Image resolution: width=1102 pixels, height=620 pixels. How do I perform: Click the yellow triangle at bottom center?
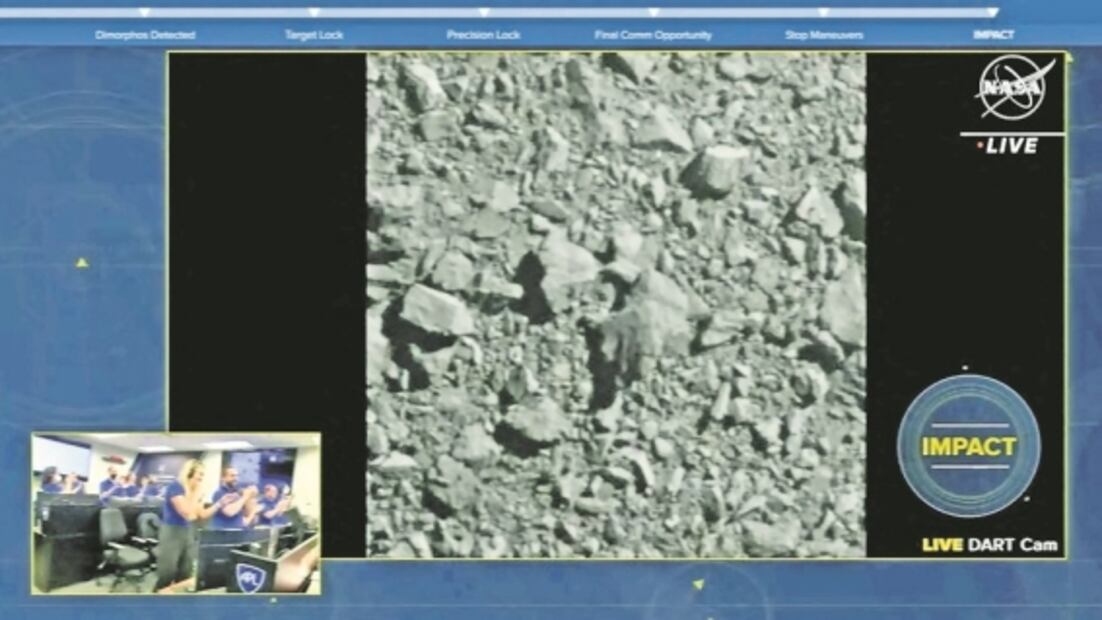point(698,584)
